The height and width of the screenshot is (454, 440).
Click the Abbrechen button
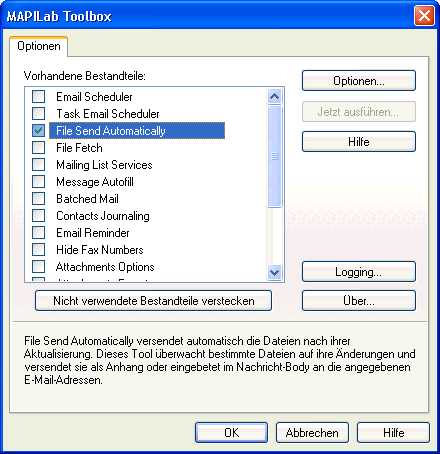[312, 433]
